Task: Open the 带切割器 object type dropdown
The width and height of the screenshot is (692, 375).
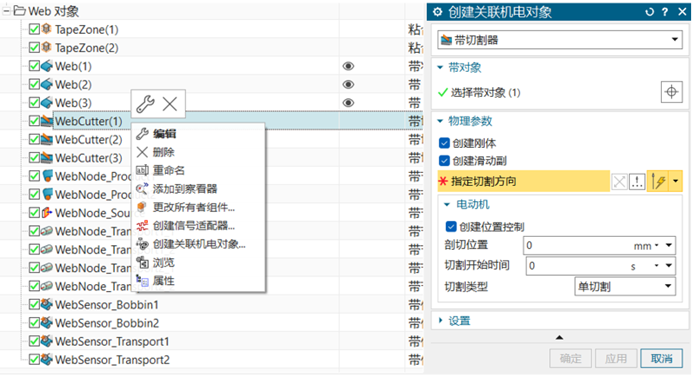Action: coord(560,40)
